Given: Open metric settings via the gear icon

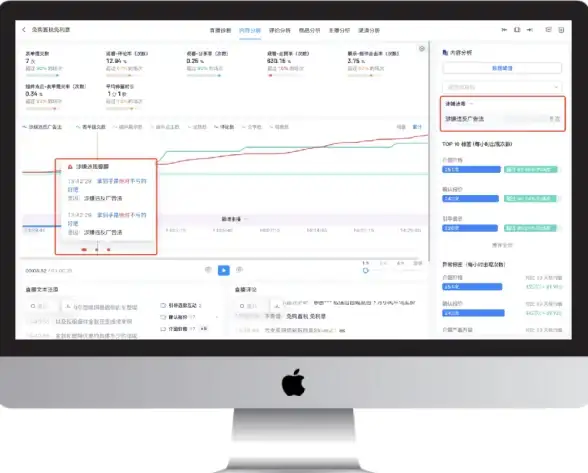Looking at the screenshot, I should tap(422, 49).
